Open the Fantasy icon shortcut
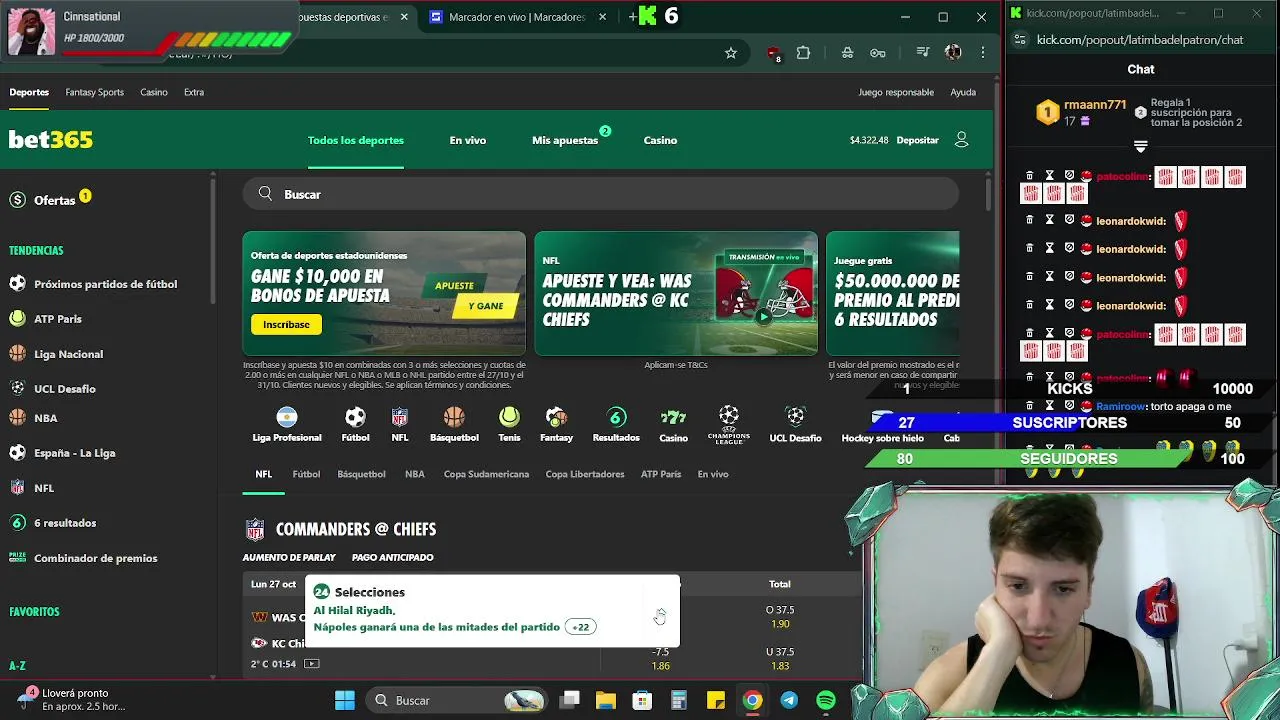Image resolution: width=1280 pixels, height=720 pixels. pos(556,424)
